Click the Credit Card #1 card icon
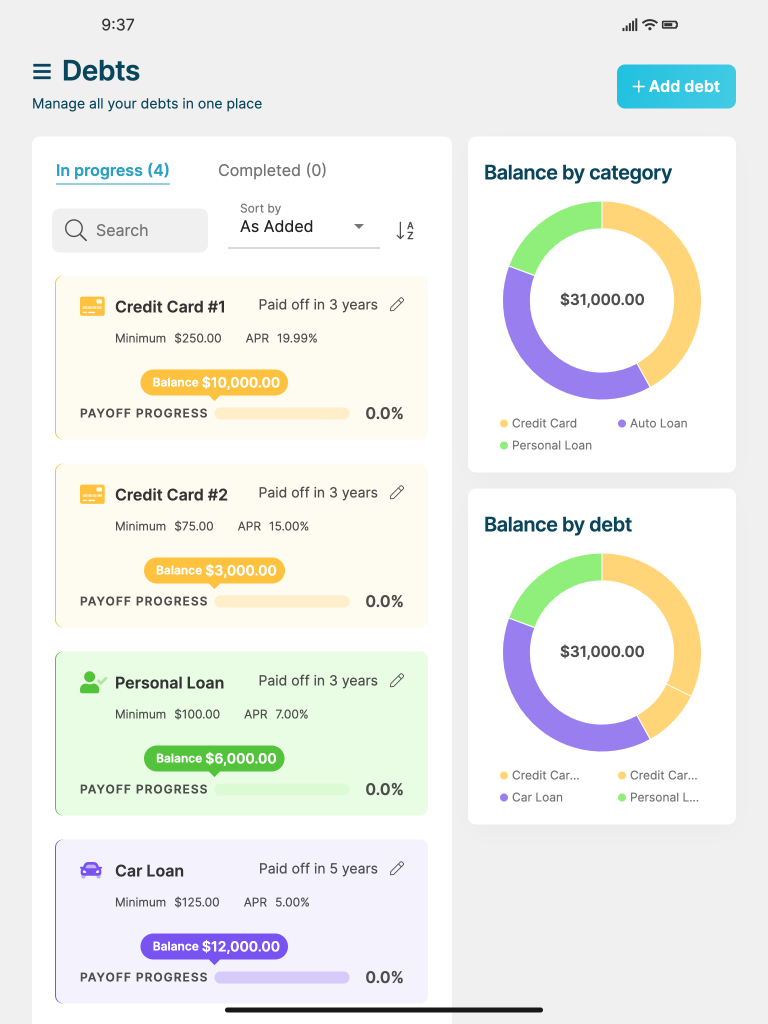 point(92,306)
